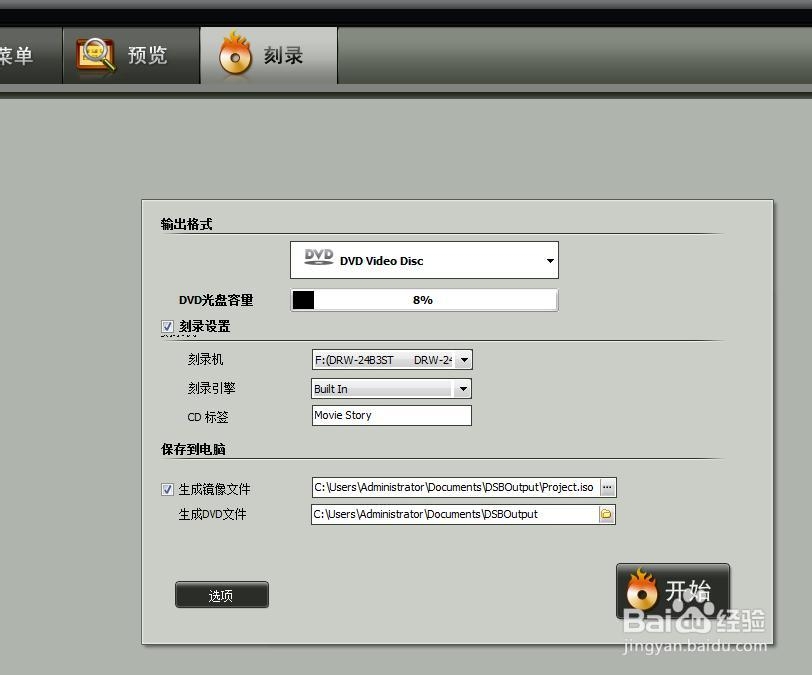Expand the 刻录机 drive dropdown
The image size is (812, 675).
coord(463,359)
